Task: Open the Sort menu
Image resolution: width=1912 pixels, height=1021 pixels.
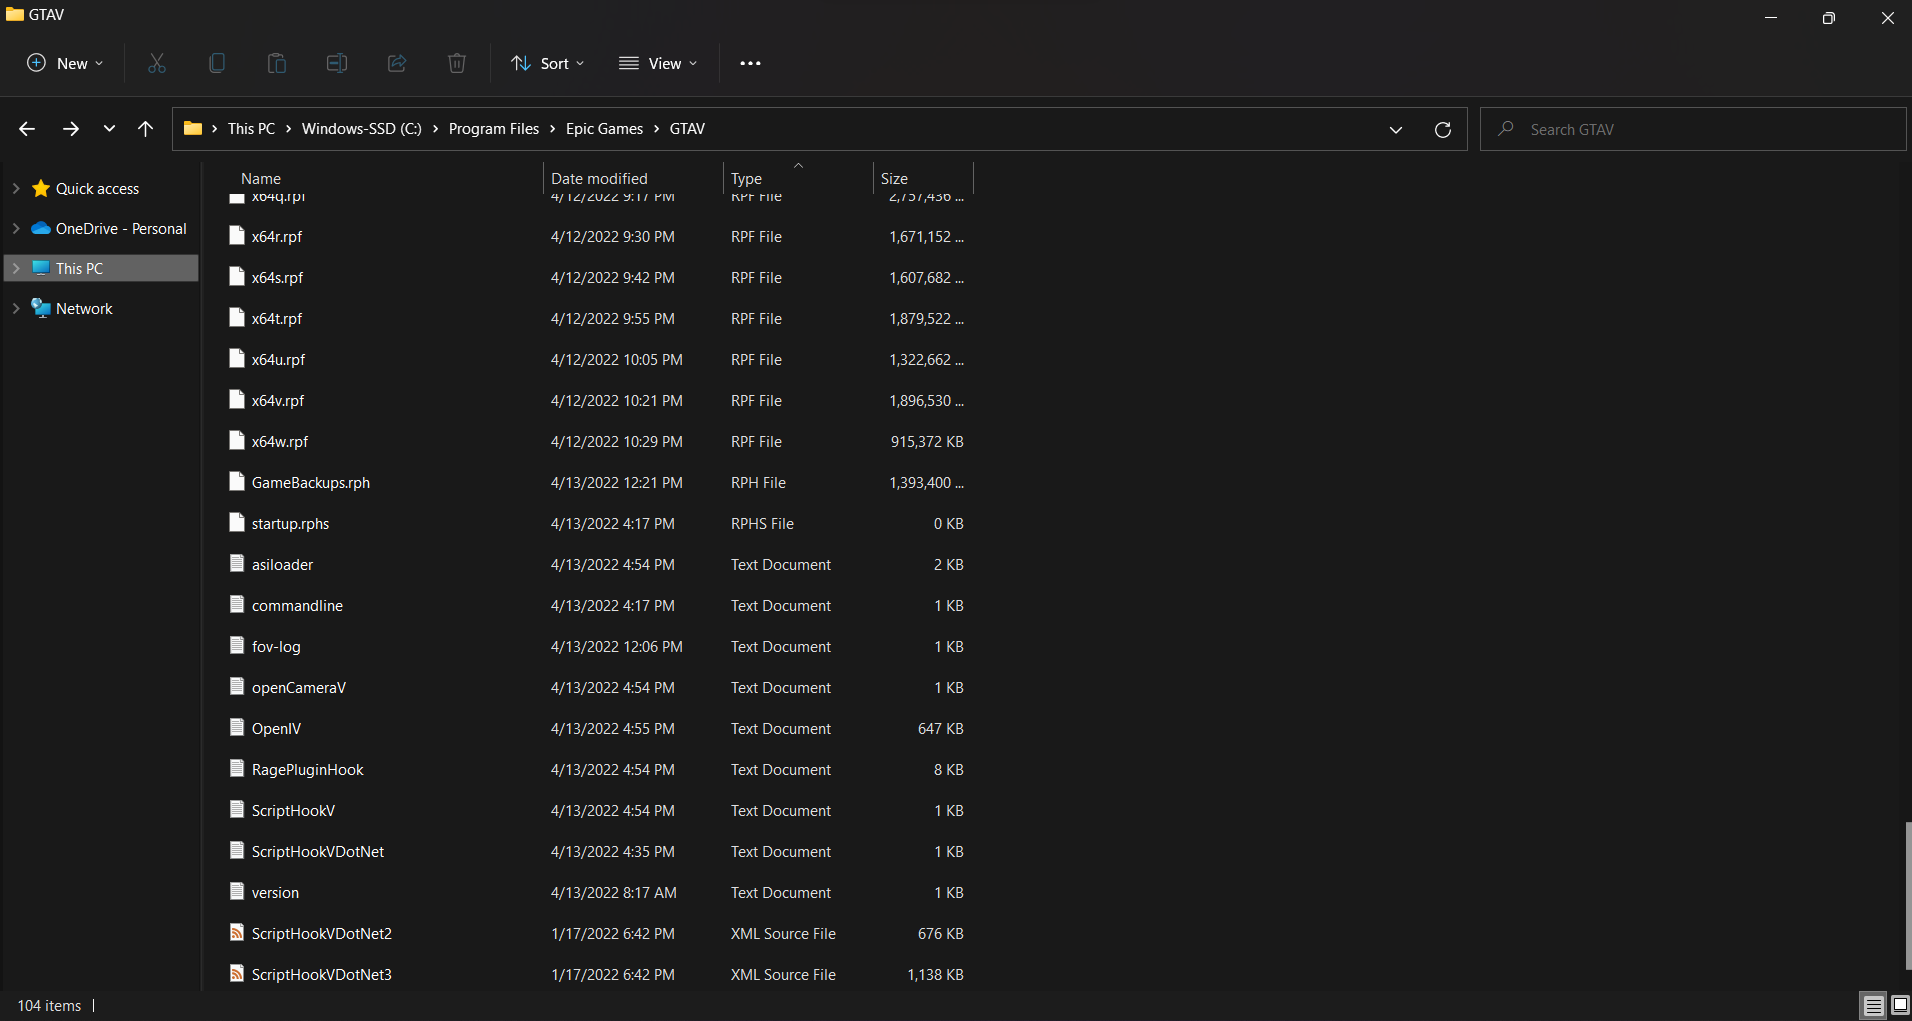Action: tap(547, 63)
